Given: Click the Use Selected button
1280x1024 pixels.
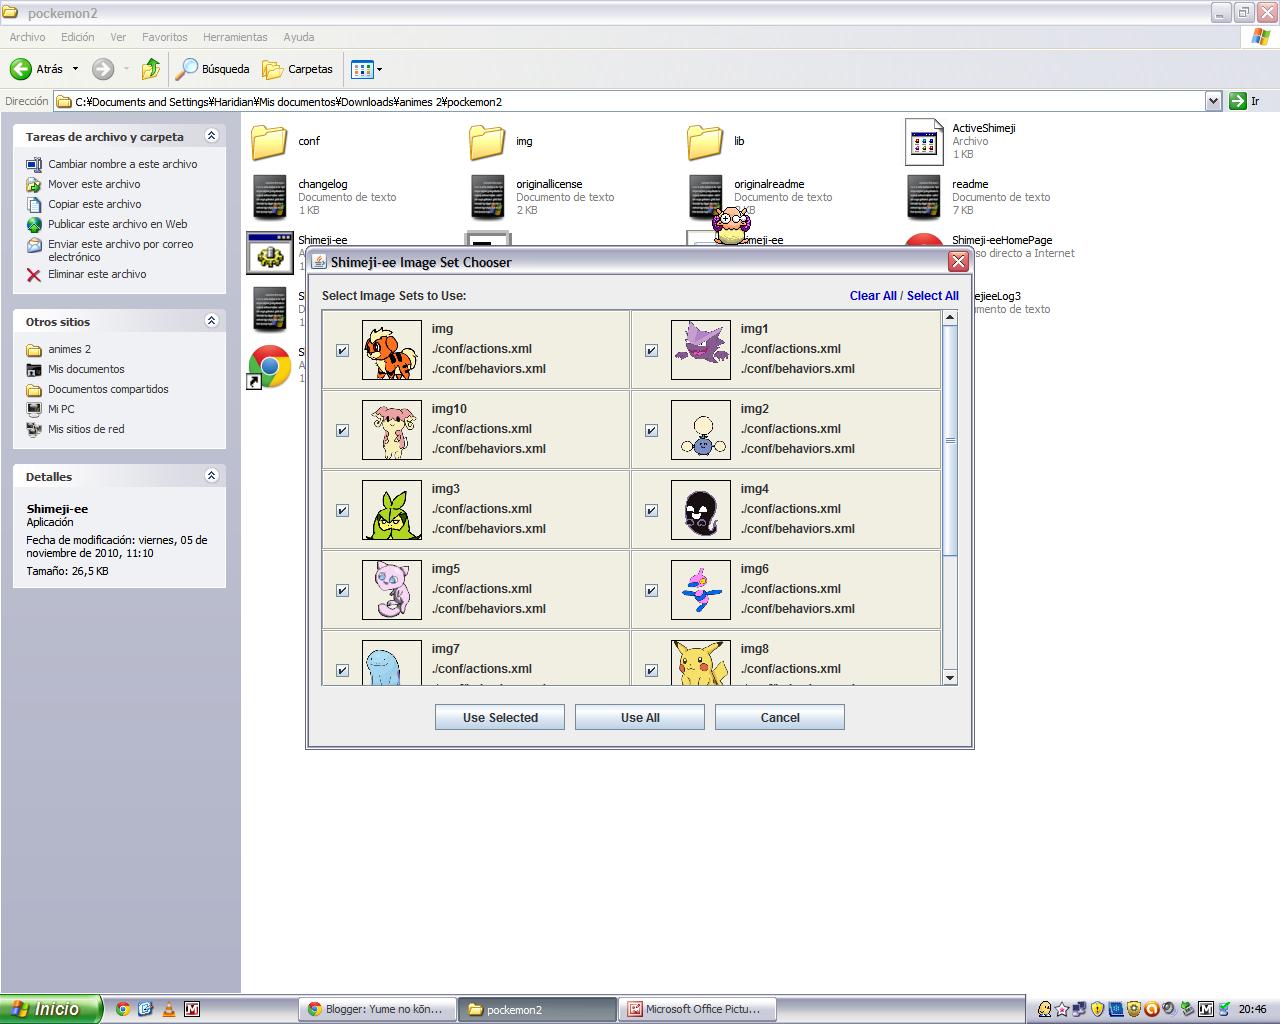Looking at the screenshot, I should [x=500, y=717].
